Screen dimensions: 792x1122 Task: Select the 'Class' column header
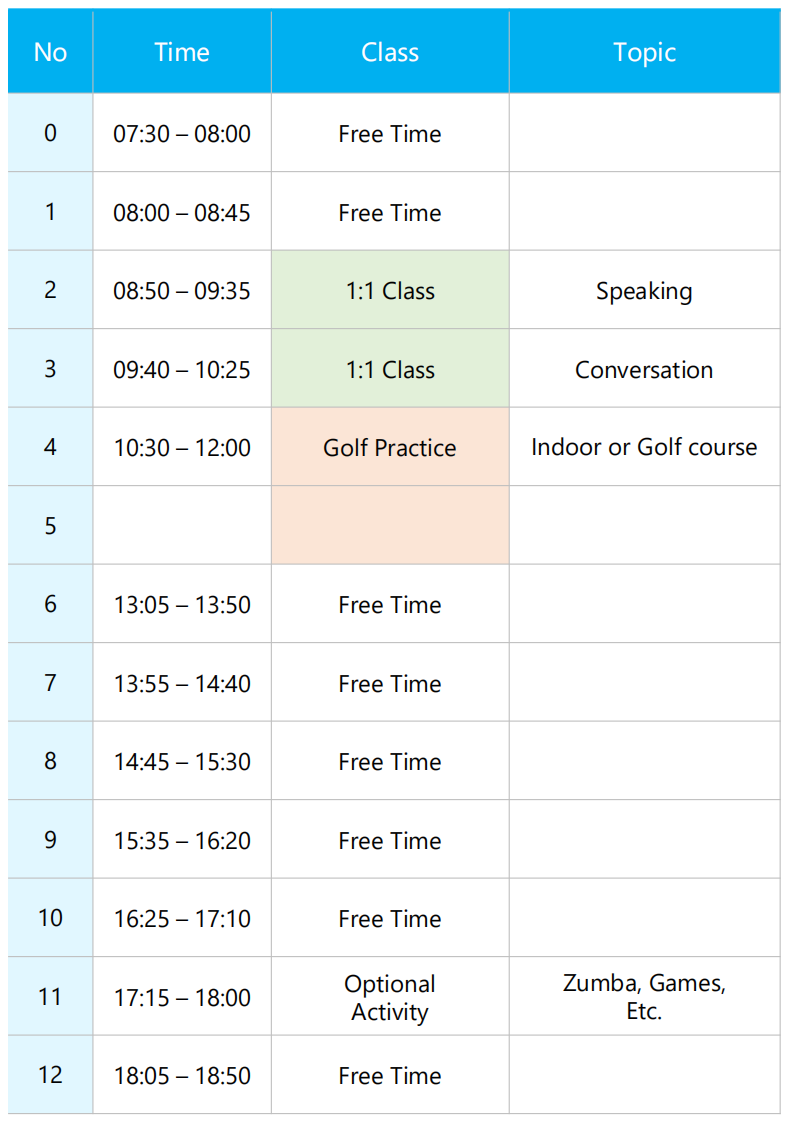[x=390, y=52]
